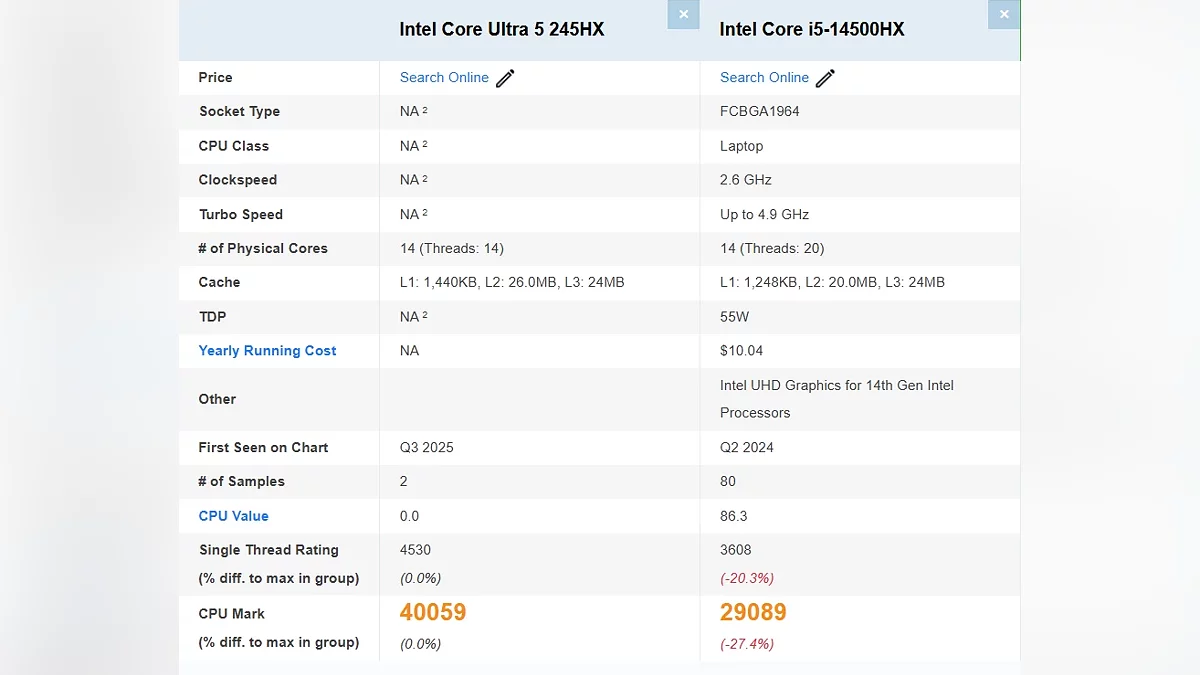Click the -27.4% CPU Mark difference
The image size is (1200, 675).
click(747, 644)
